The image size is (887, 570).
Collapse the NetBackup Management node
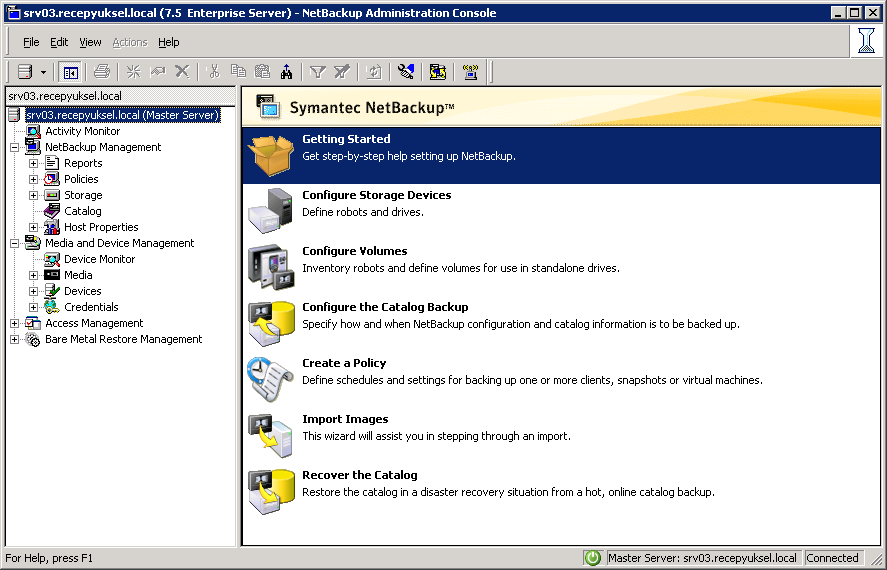[15, 147]
